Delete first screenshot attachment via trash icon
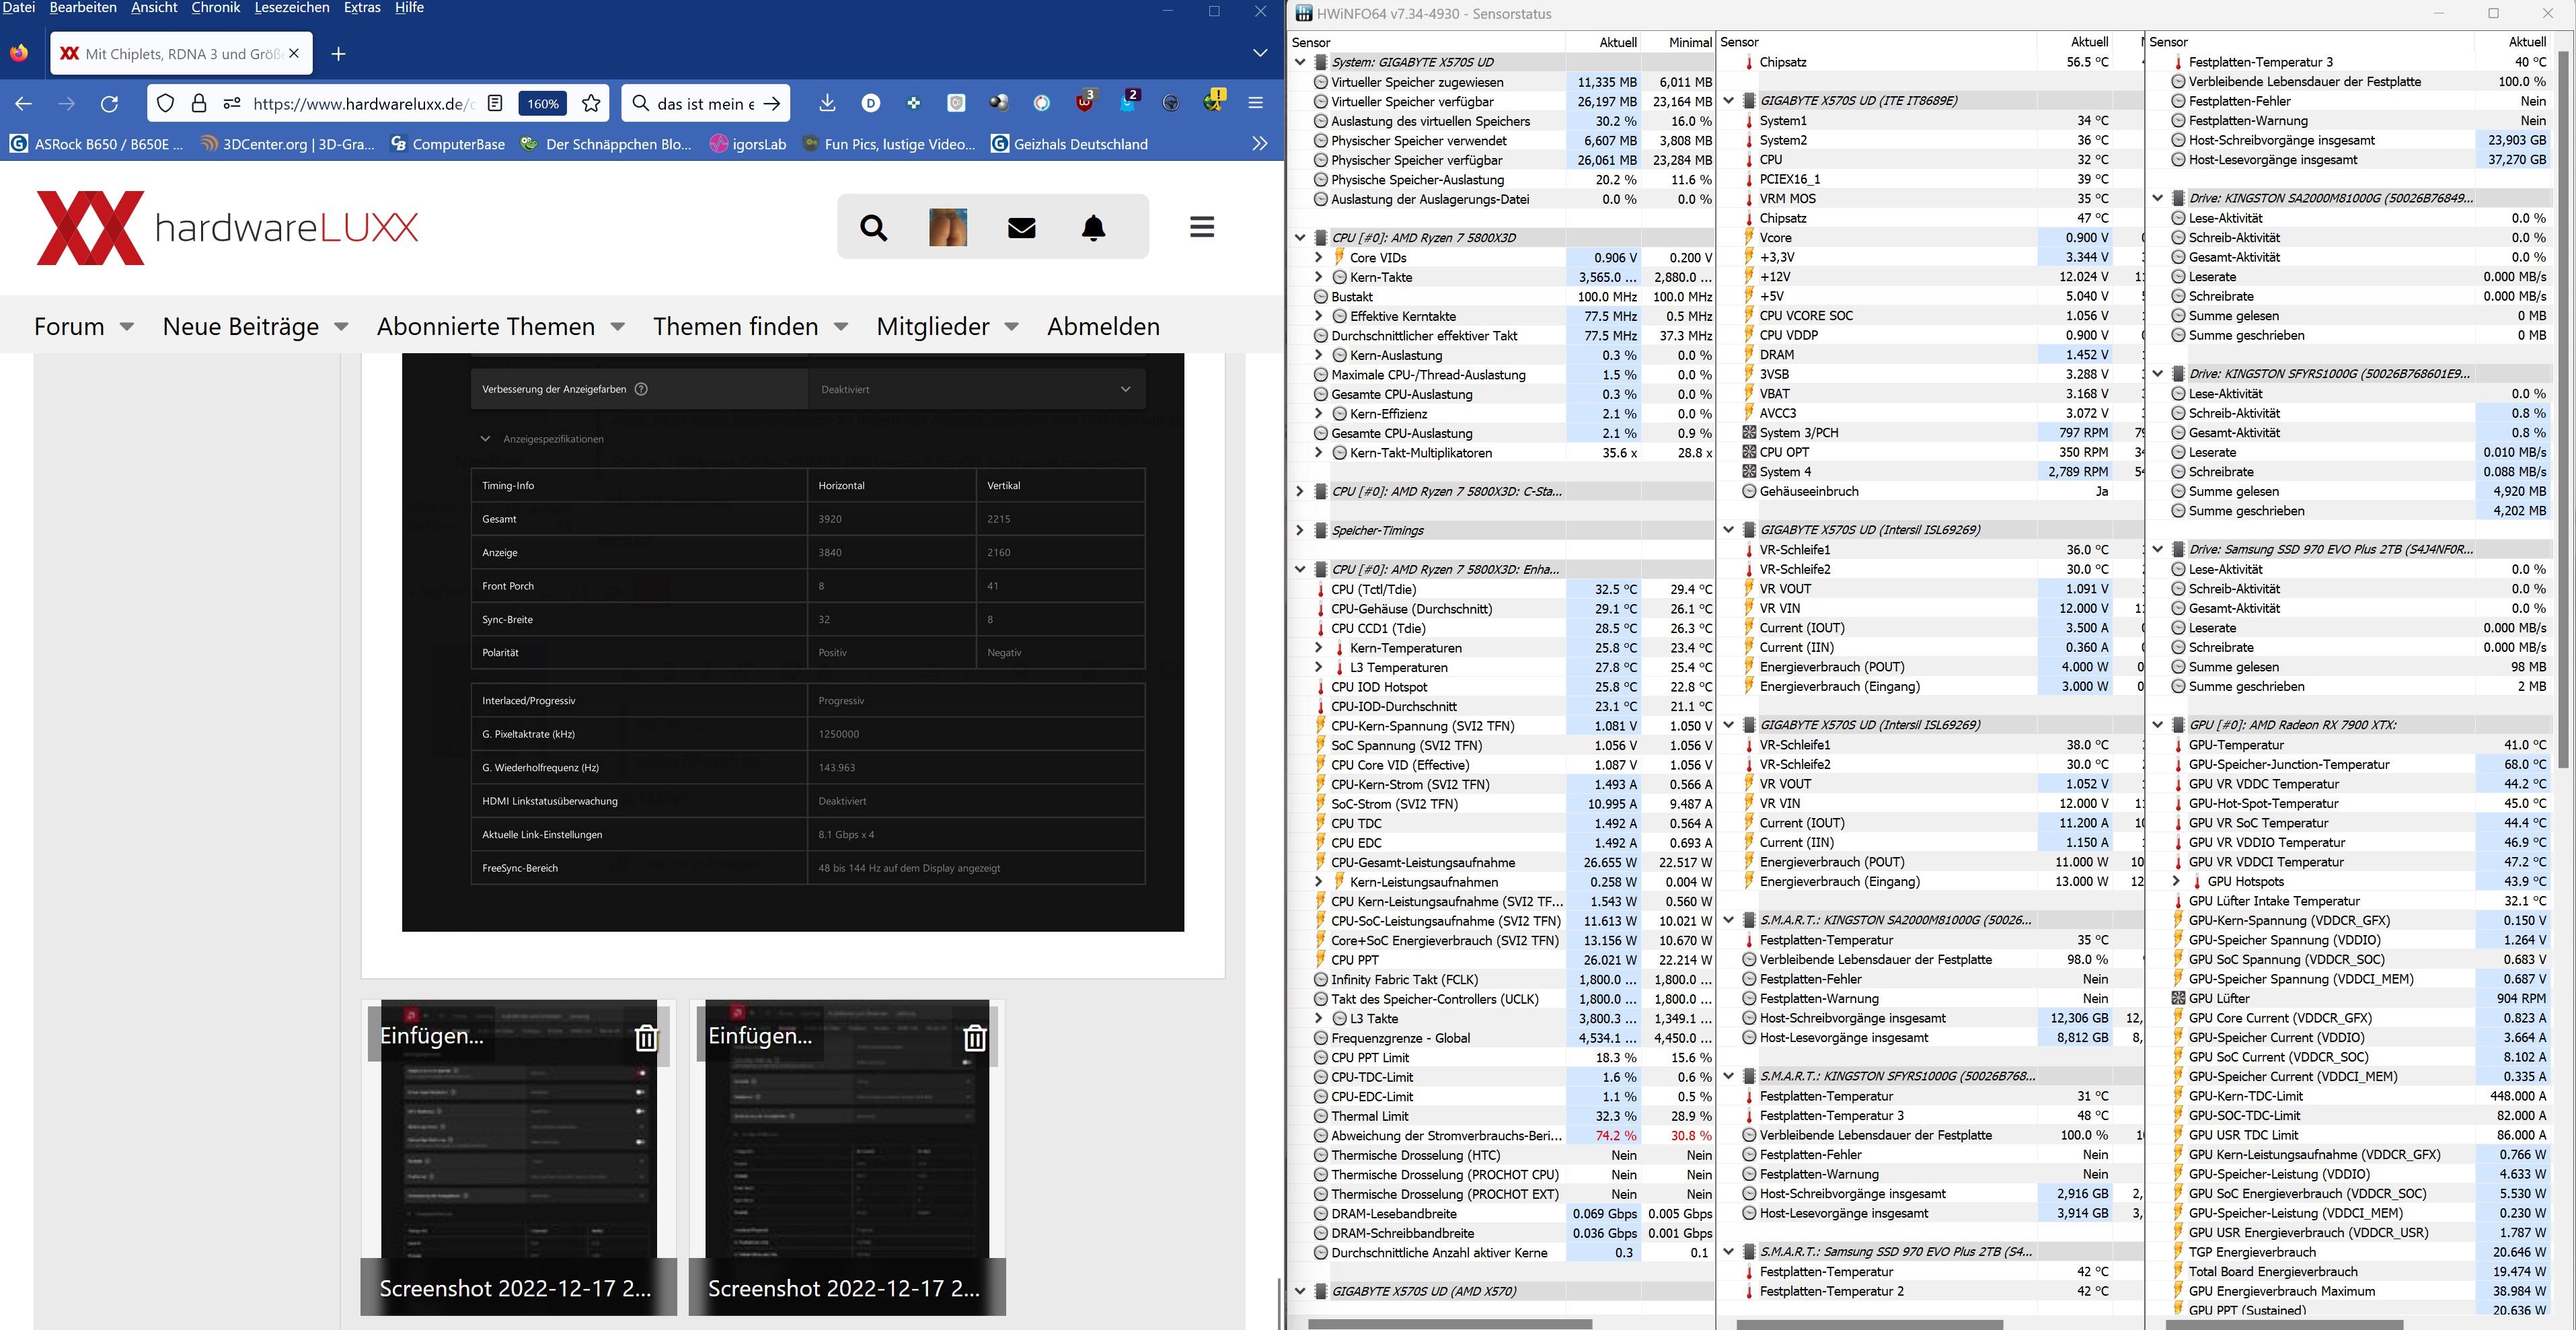Image resolution: width=2576 pixels, height=1330 pixels. point(646,1038)
